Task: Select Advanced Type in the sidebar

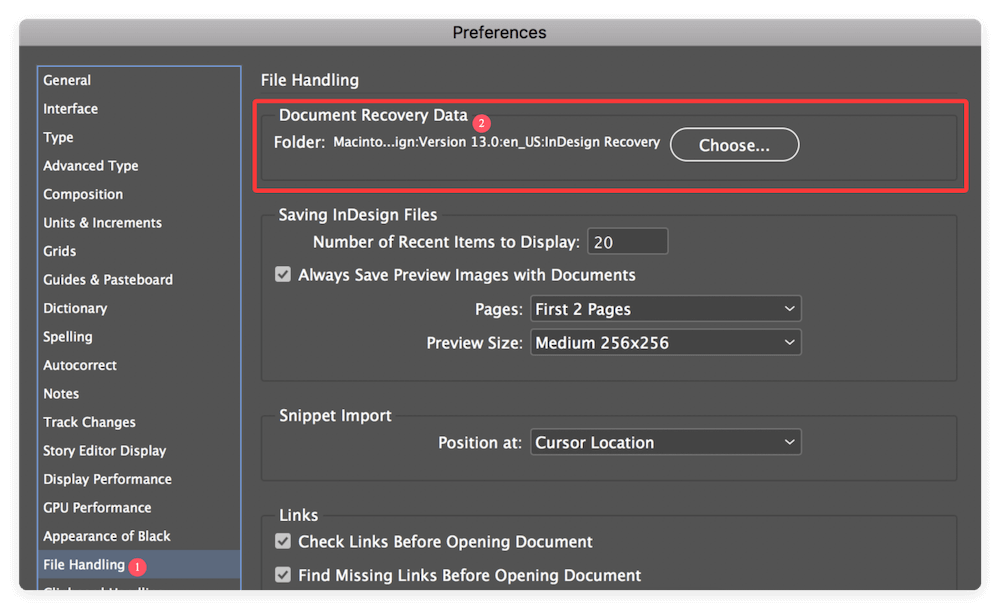Action: 90,165
